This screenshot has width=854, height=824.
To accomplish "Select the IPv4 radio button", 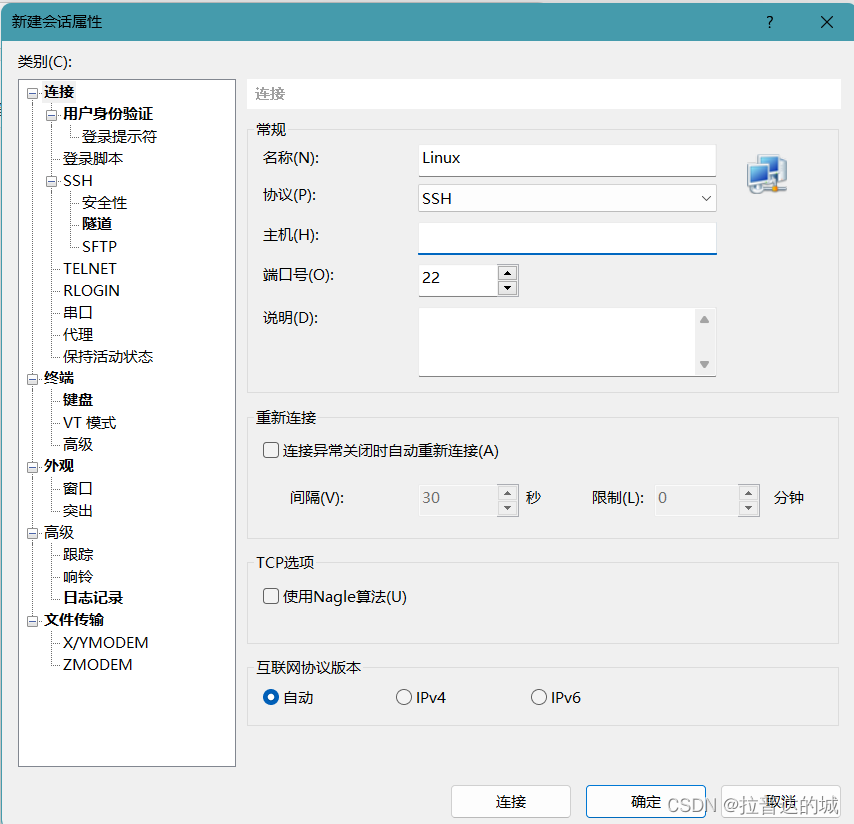I will click(x=404, y=697).
